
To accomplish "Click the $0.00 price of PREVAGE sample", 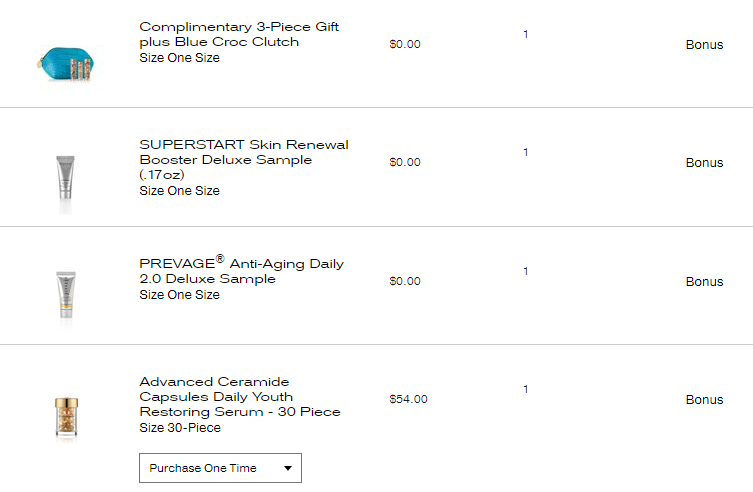I will (x=405, y=281).
